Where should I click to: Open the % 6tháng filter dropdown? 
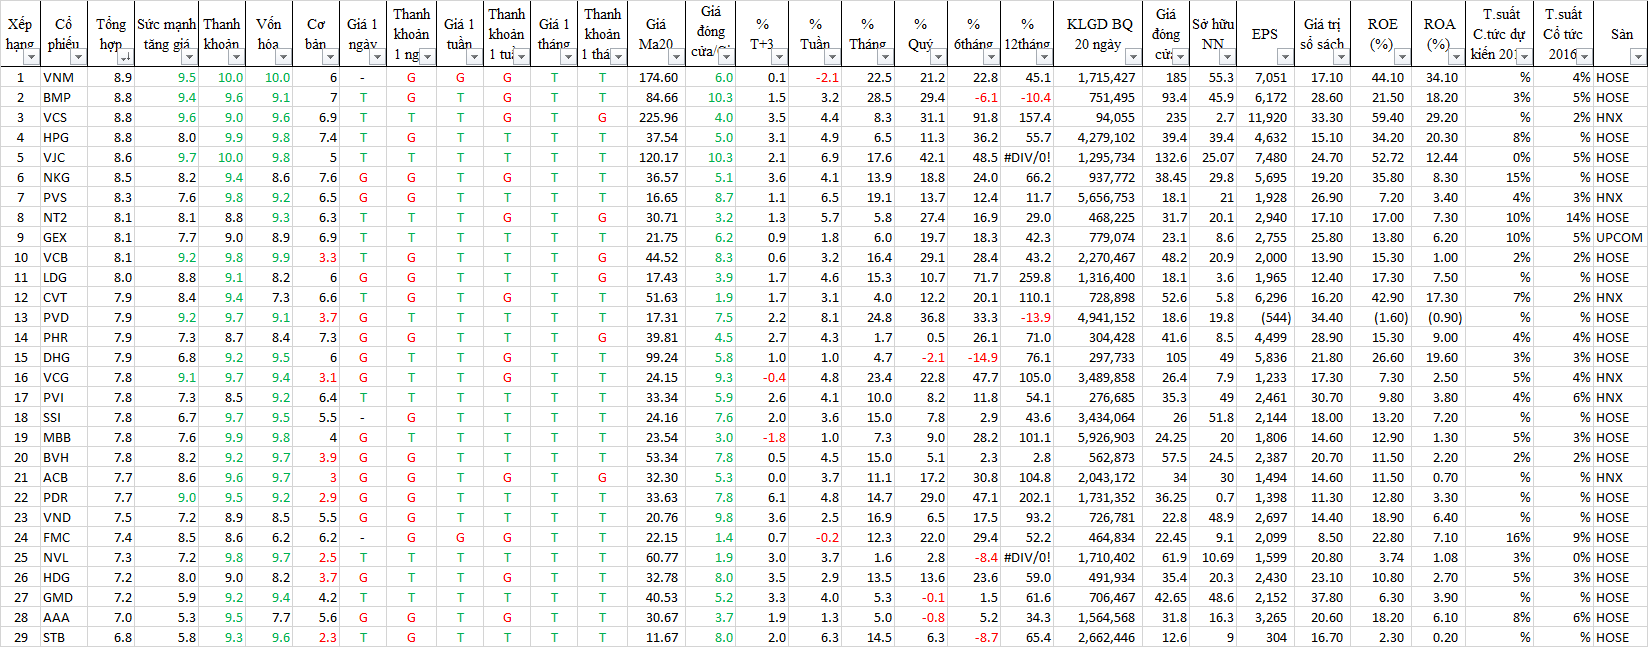(x=991, y=57)
